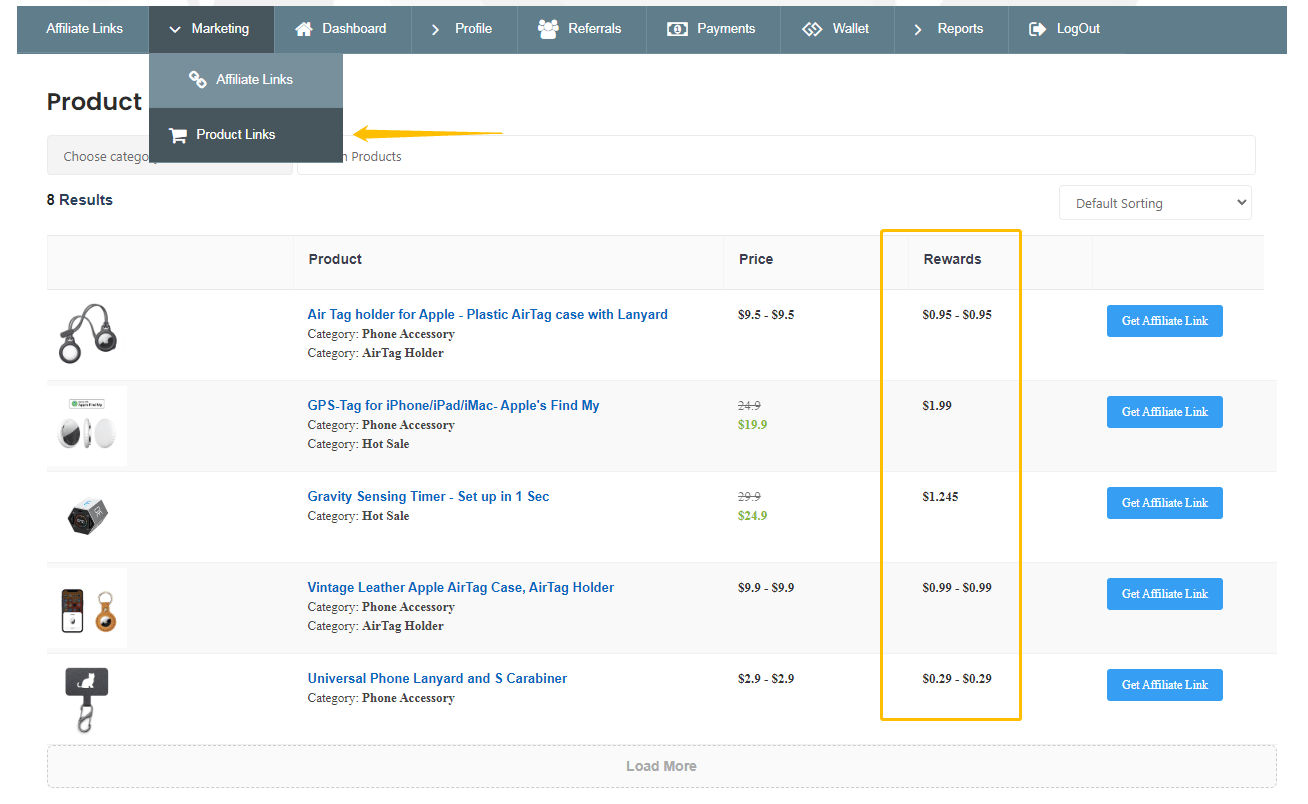Click the Wallet diamond icon

(x=812, y=29)
